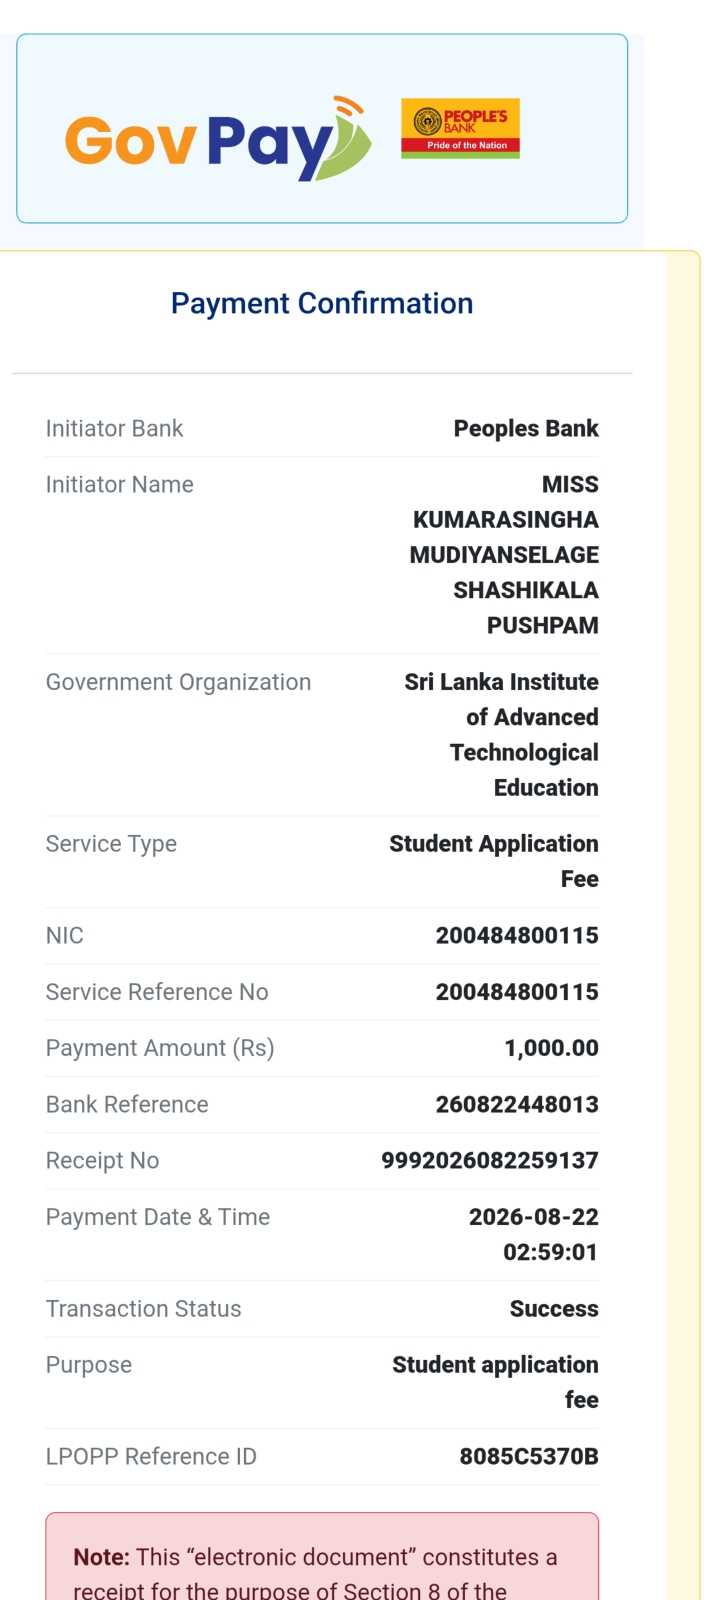The image size is (720, 1600).
Task: Click the Payment Date & Time value
Action: tap(534, 1234)
